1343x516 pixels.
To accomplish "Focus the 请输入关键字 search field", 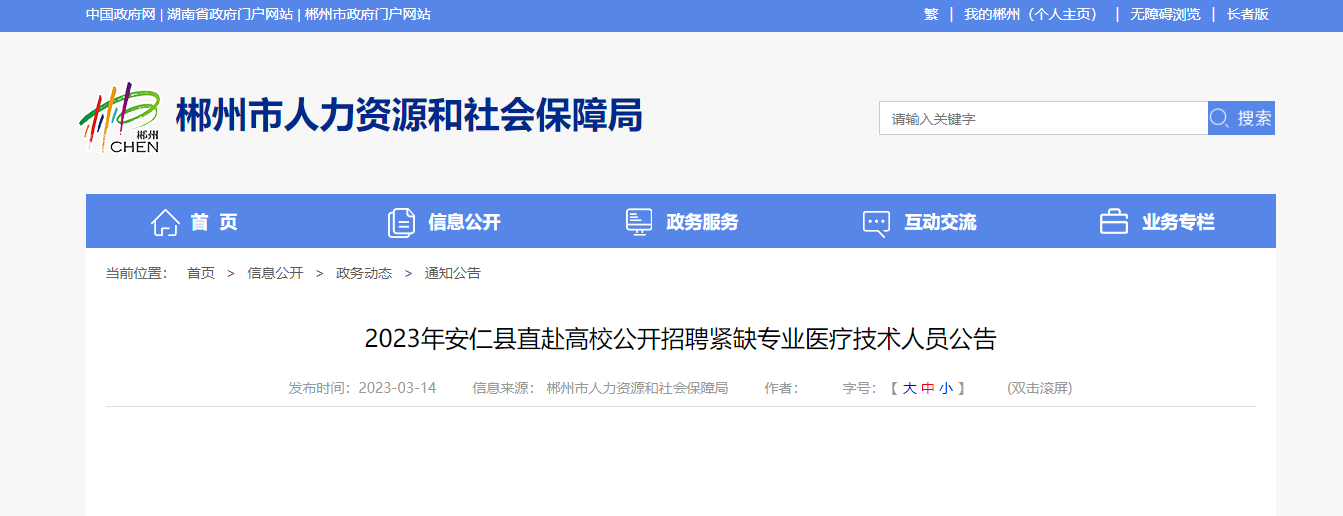I will tap(1043, 118).
